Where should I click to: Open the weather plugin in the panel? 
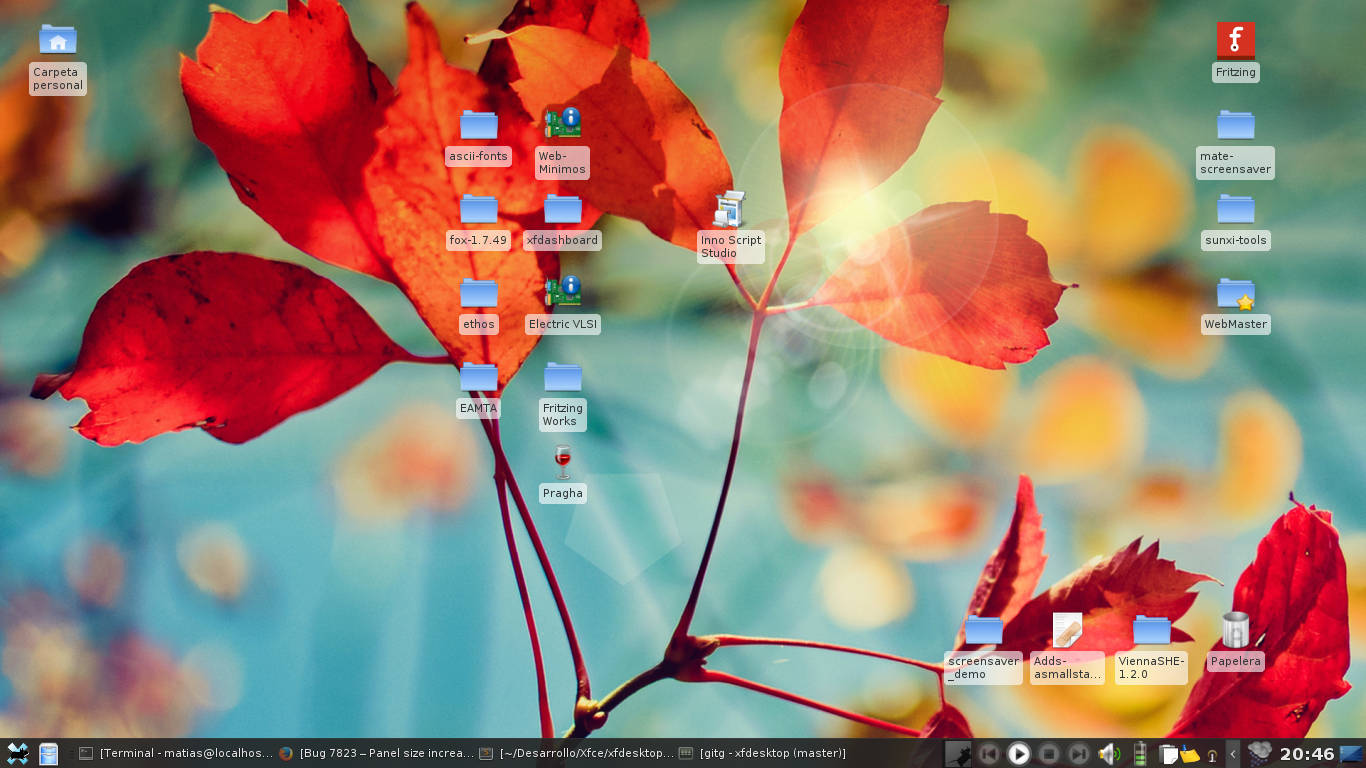click(x=1260, y=753)
